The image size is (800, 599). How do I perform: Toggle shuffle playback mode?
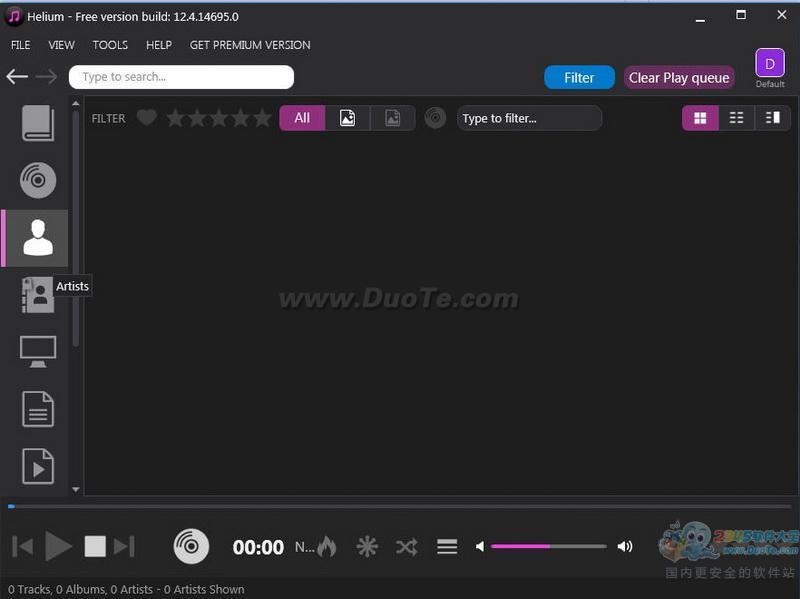406,547
